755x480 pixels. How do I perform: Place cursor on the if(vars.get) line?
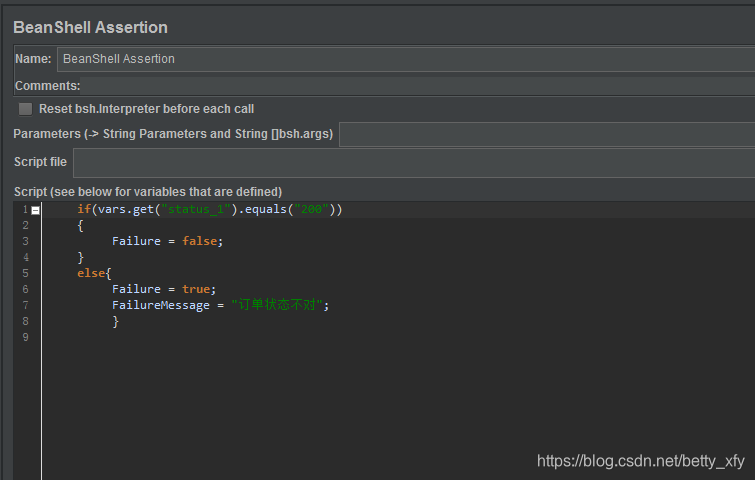(x=209, y=209)
